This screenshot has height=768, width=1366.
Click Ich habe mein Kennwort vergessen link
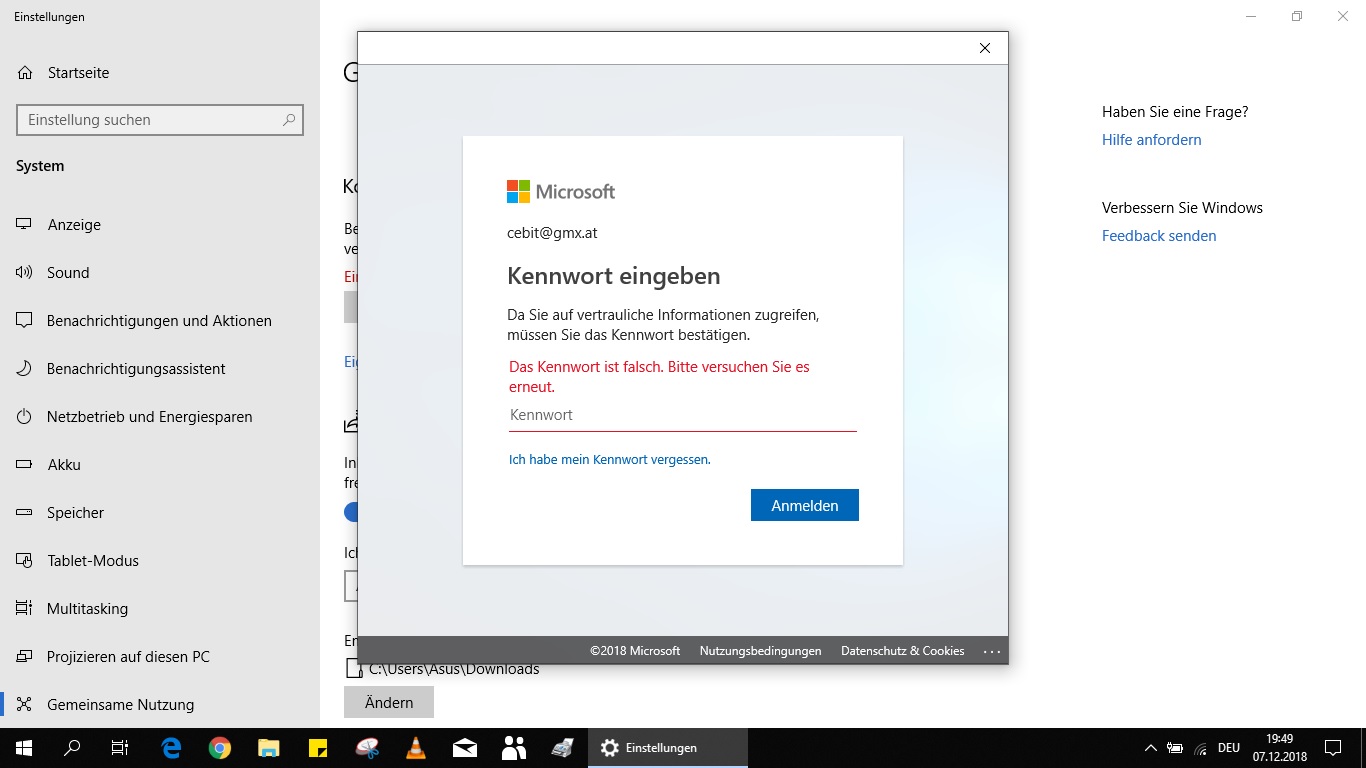610,460
